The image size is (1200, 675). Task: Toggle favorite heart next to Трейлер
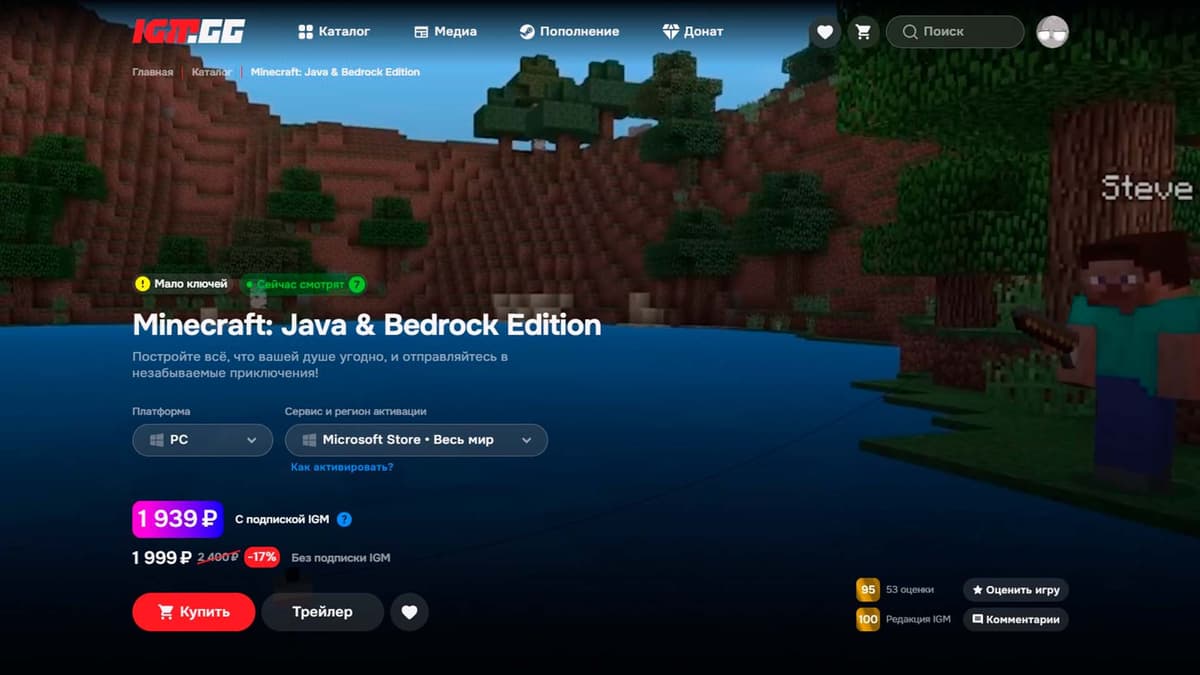point(409,612)
